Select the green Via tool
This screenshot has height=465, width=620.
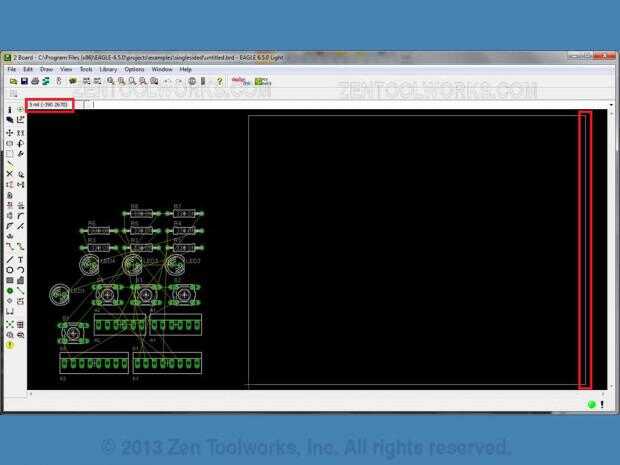pyautogui.click(x=10, y=291)
